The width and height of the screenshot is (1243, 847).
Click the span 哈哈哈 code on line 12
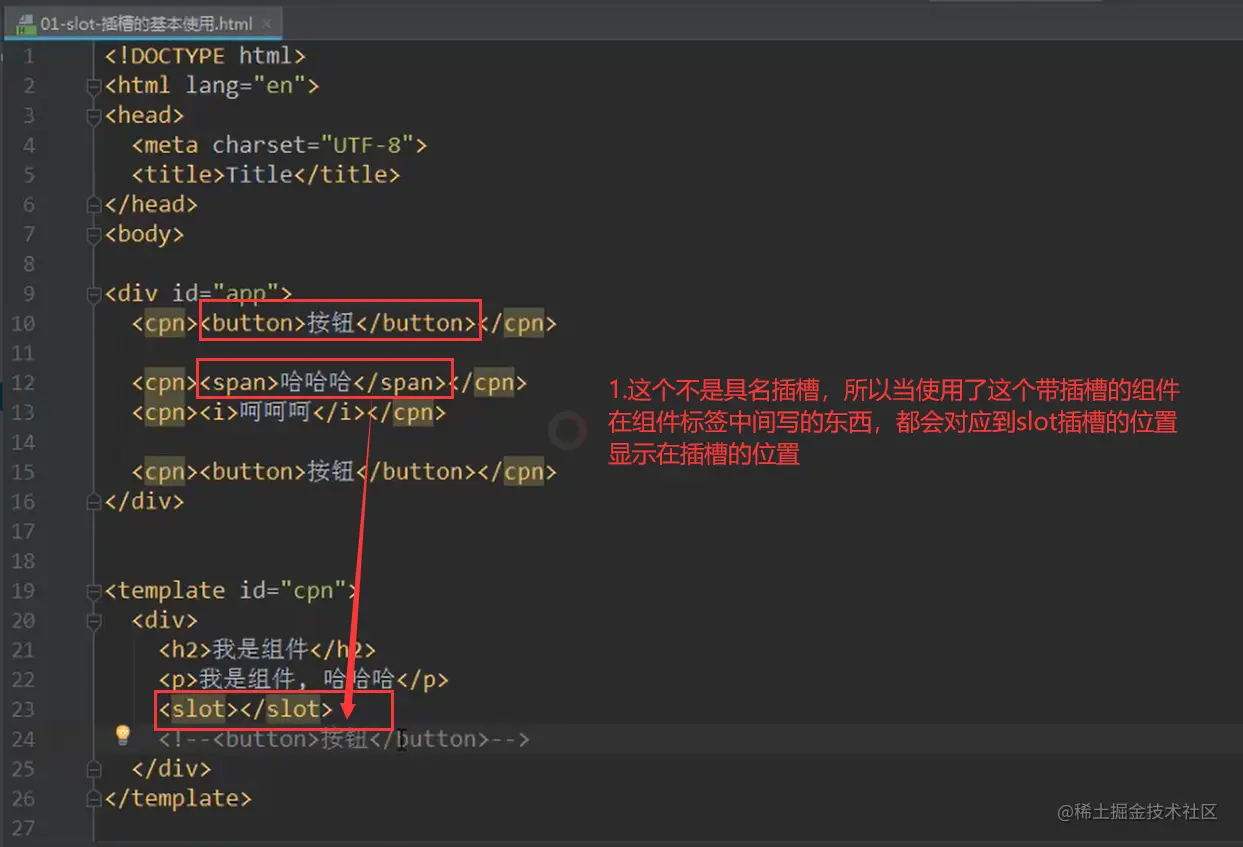pyautogui.click(x=325, y=382)
